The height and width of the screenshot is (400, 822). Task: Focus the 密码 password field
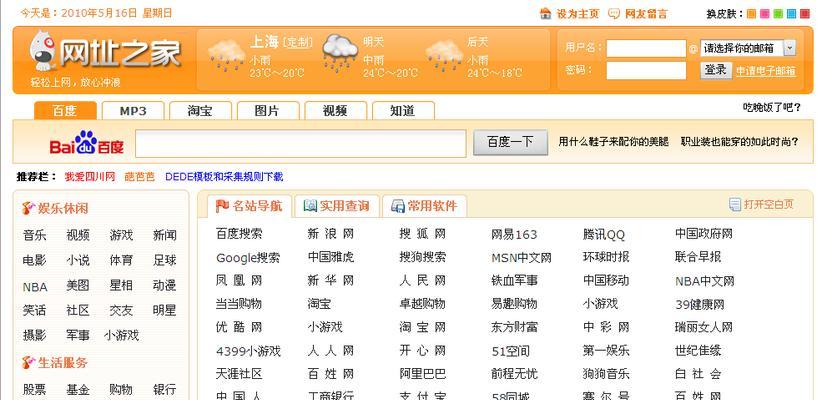[x=646, y=70]
